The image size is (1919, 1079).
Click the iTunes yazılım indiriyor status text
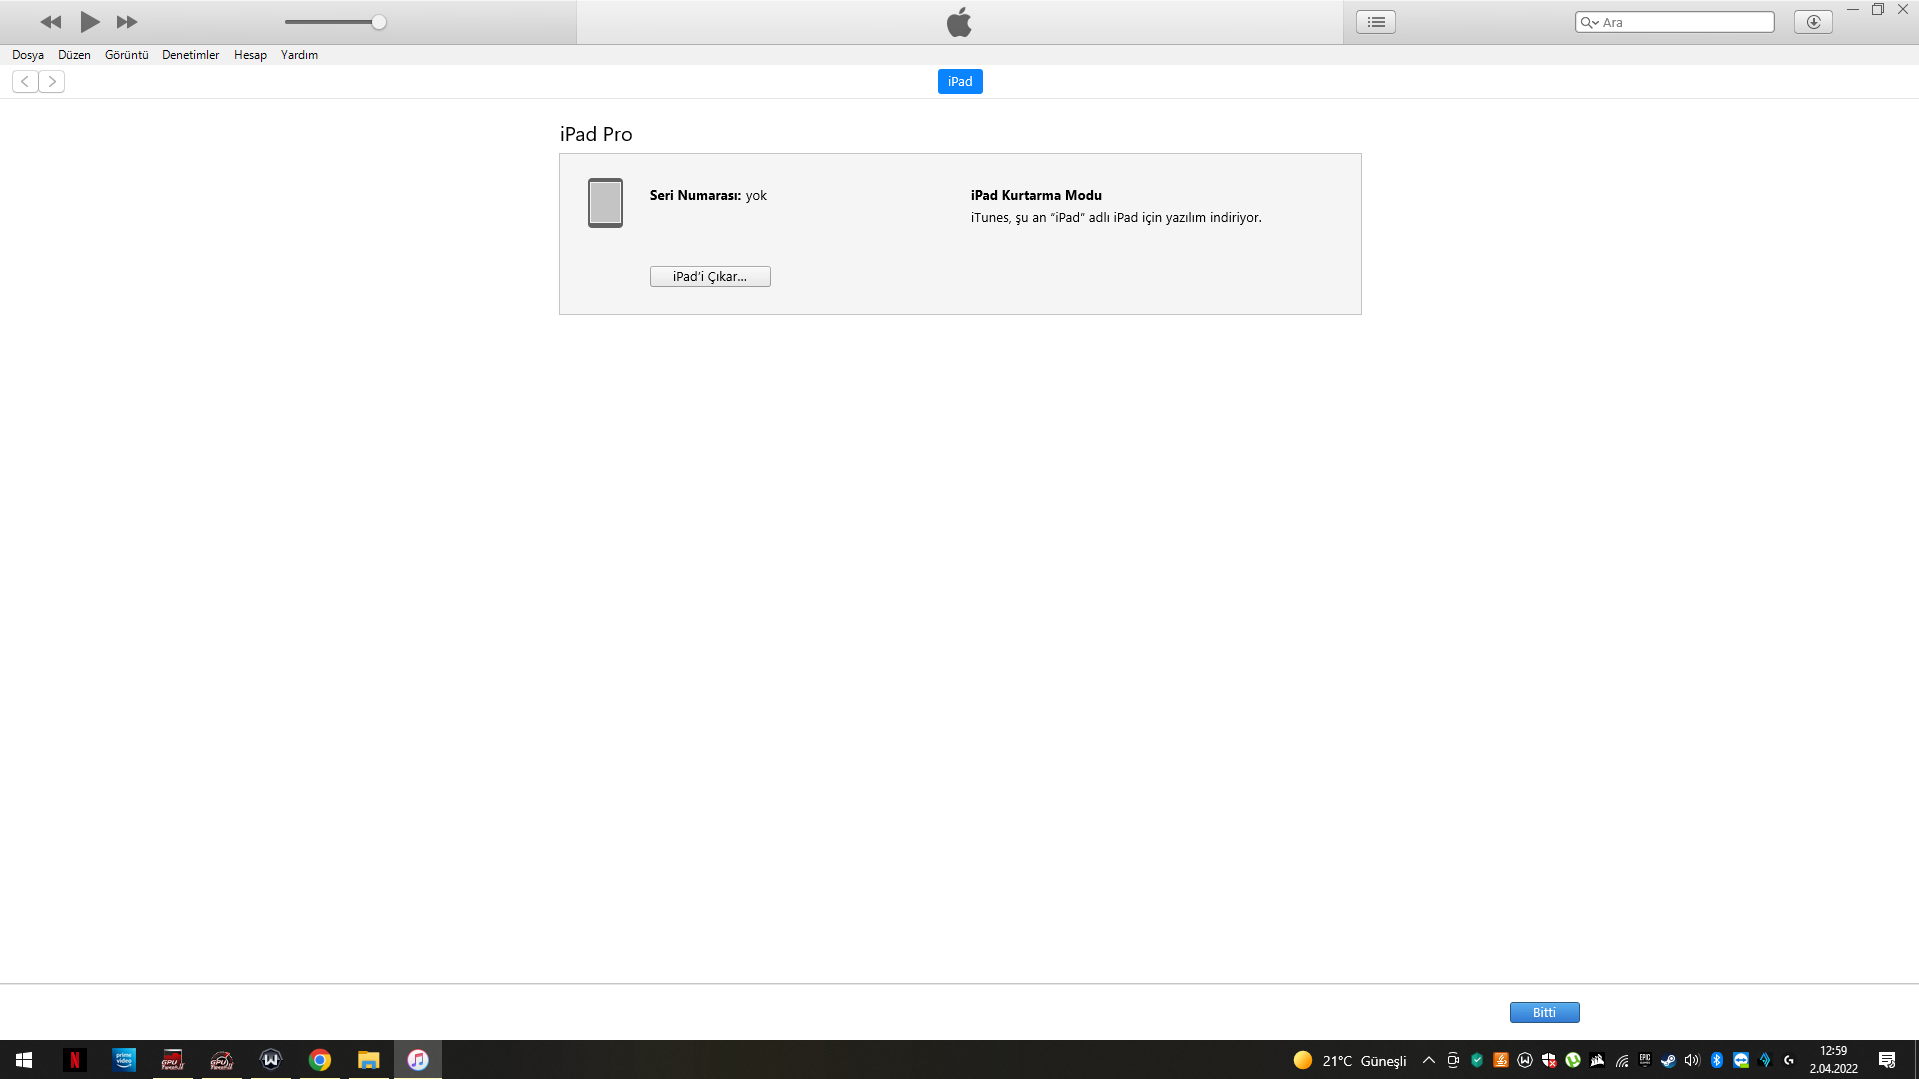click(x=1116, y=218)
